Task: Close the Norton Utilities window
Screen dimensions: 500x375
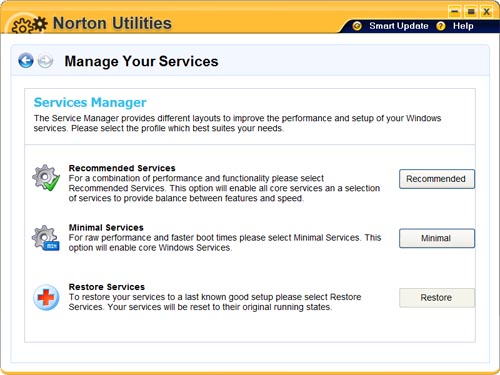Action: pyautogui.click(x=487, y=12)
